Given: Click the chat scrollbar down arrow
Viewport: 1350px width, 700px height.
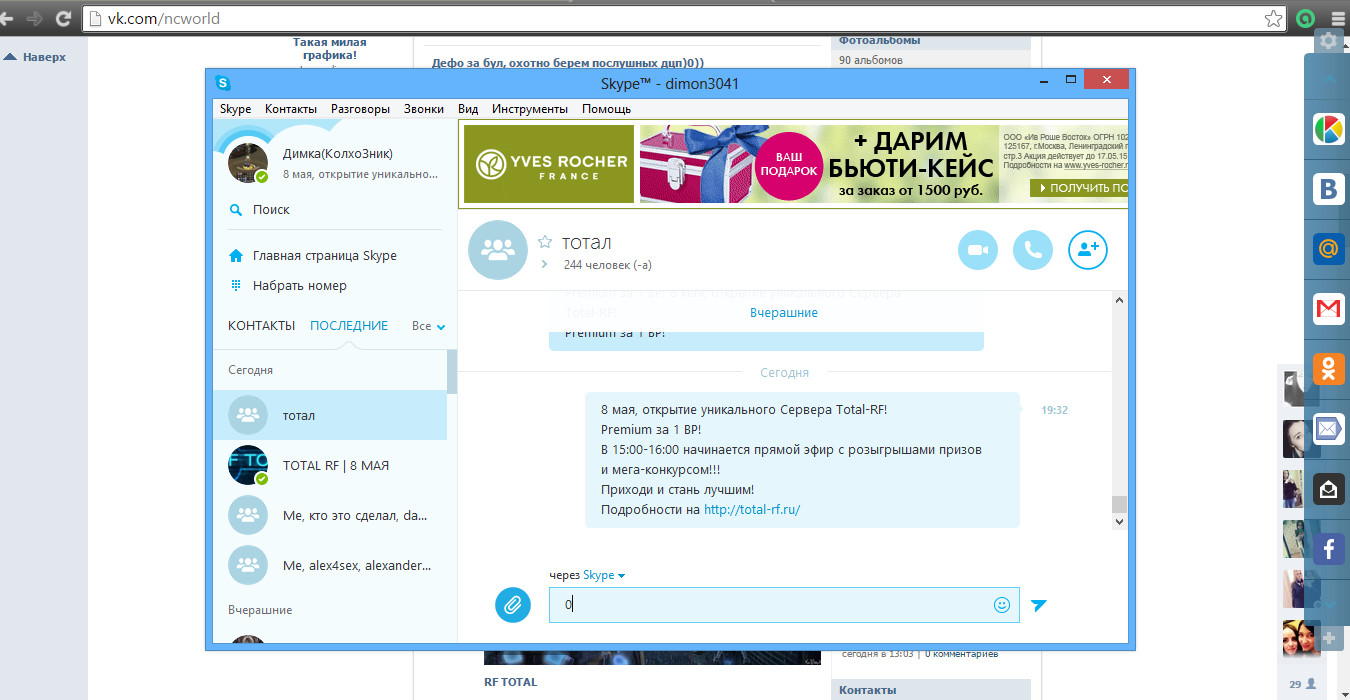Looking at the screenshot, I should point(1119,521).
